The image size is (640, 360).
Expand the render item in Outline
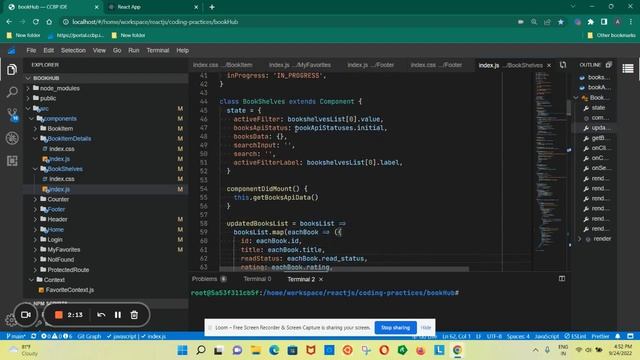579,239
